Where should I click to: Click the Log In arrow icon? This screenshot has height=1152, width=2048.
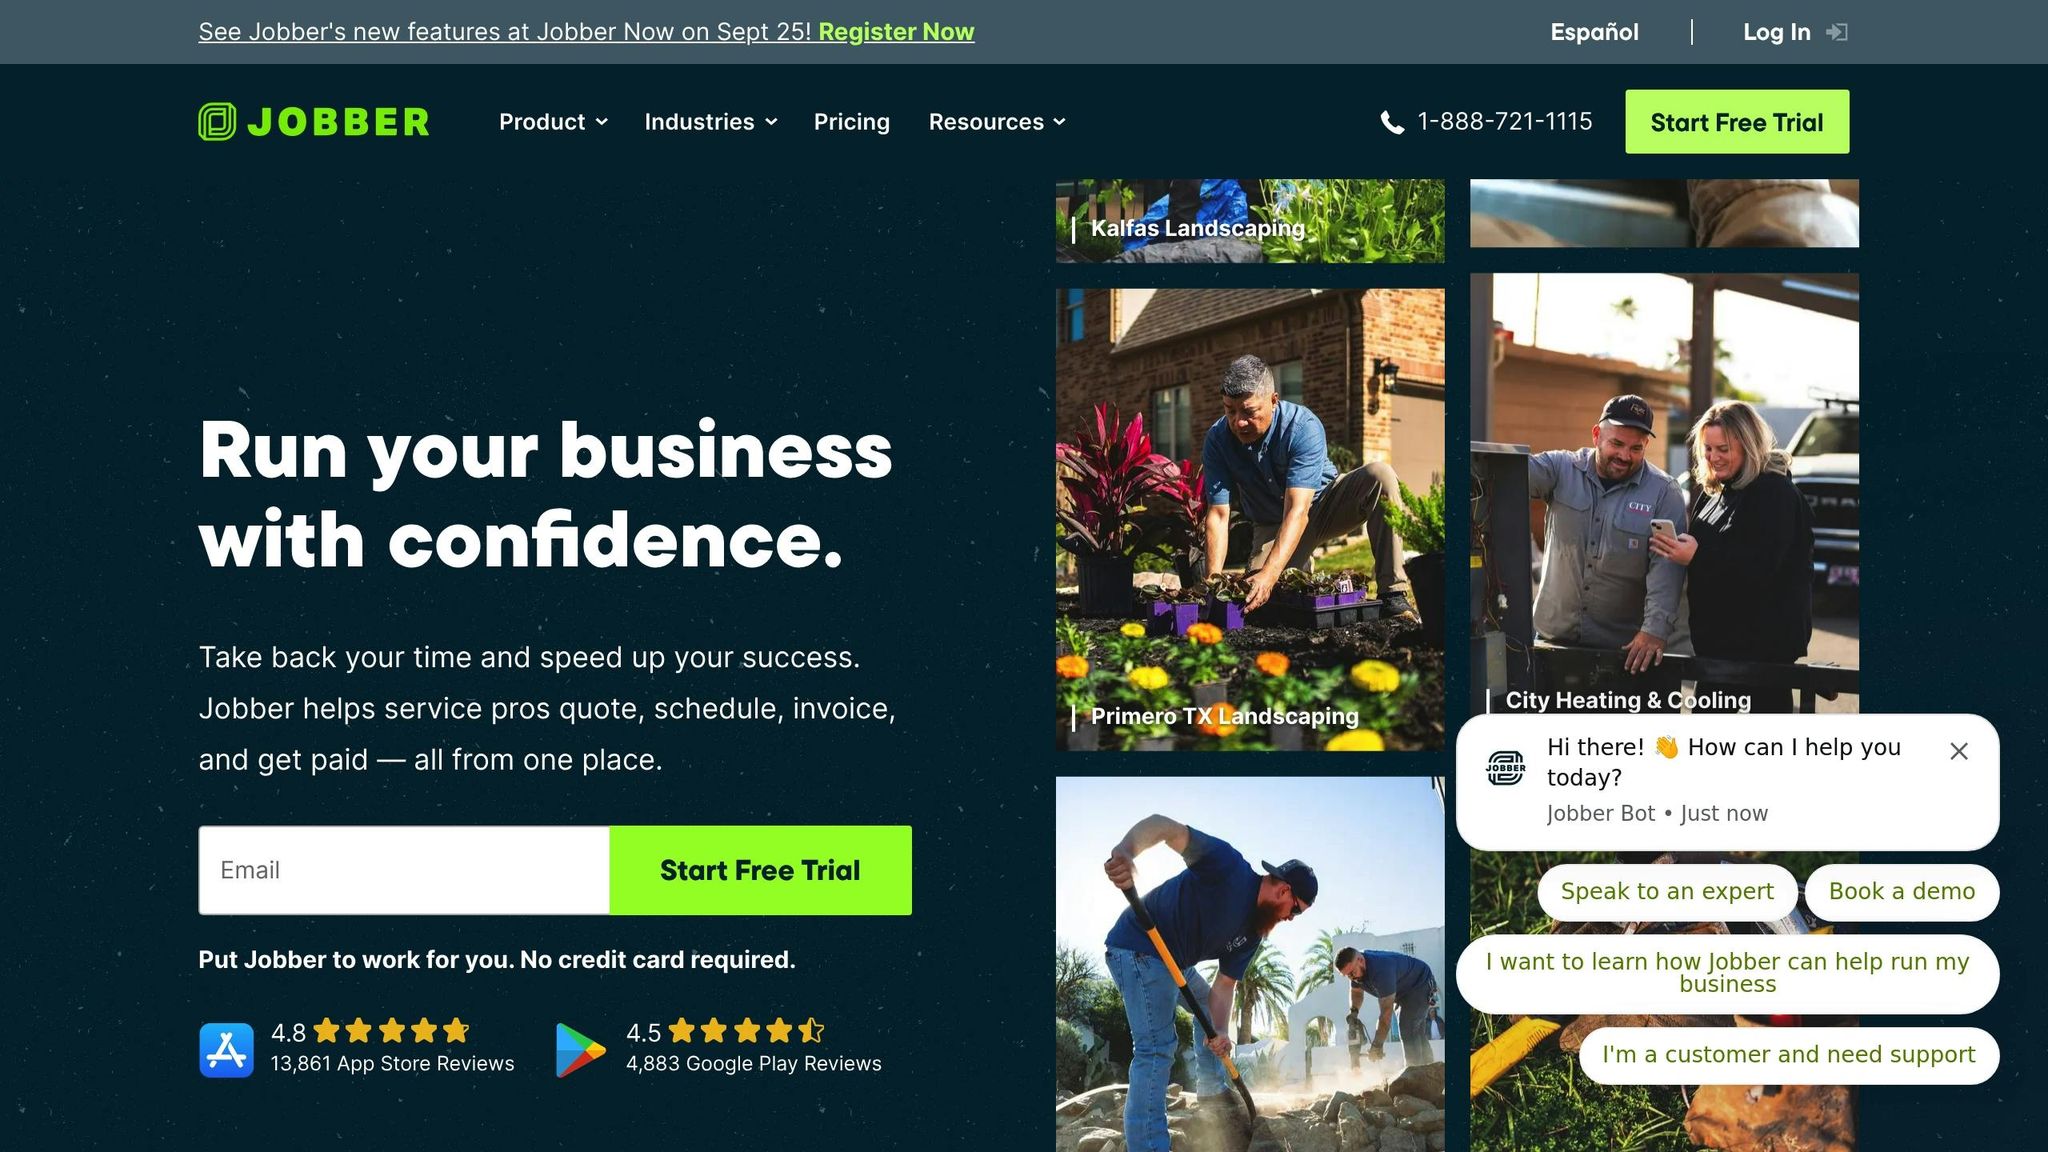[x=1836, y=32]
